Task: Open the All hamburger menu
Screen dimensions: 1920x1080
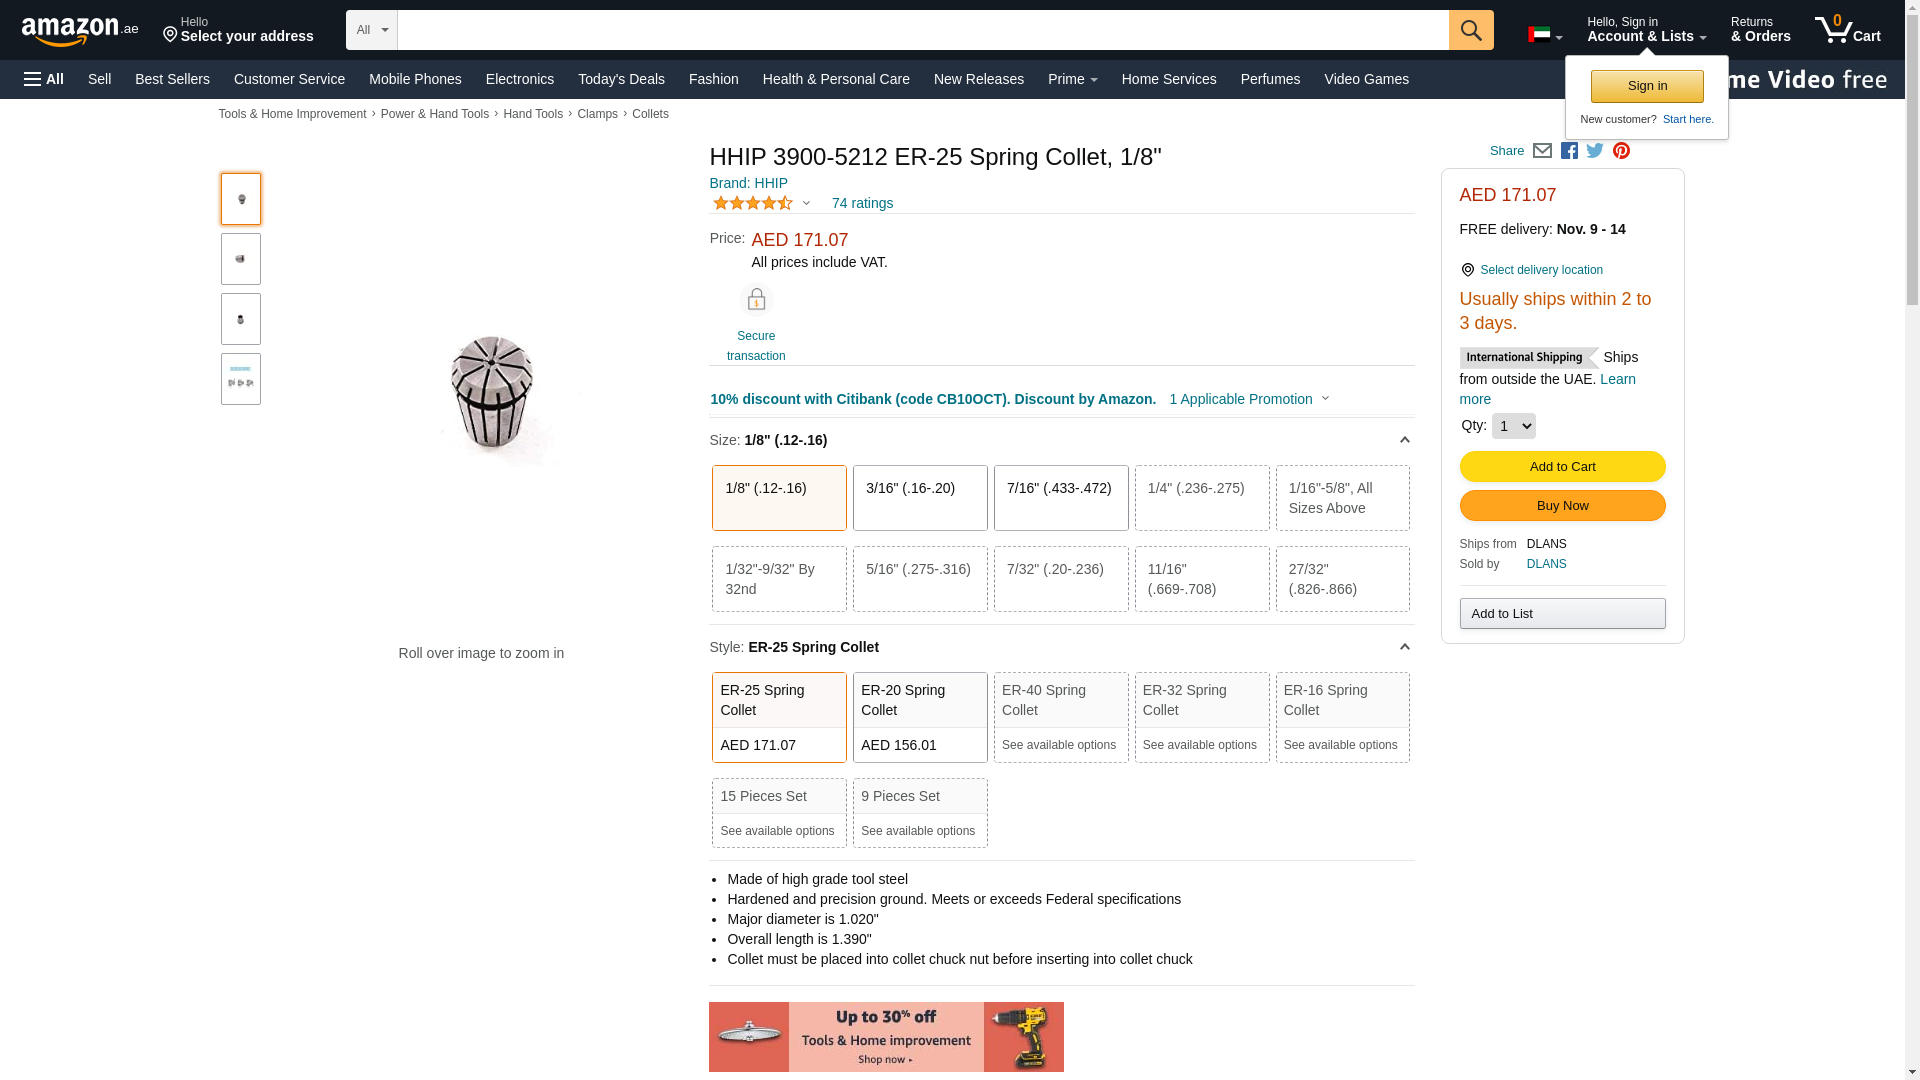Action: pyautogui.click(x=44, y=79)
